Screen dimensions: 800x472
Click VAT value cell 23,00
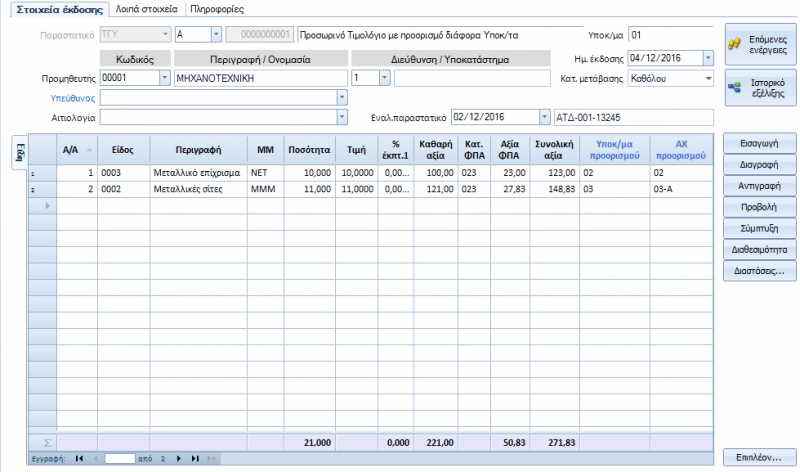pos(510,173)
